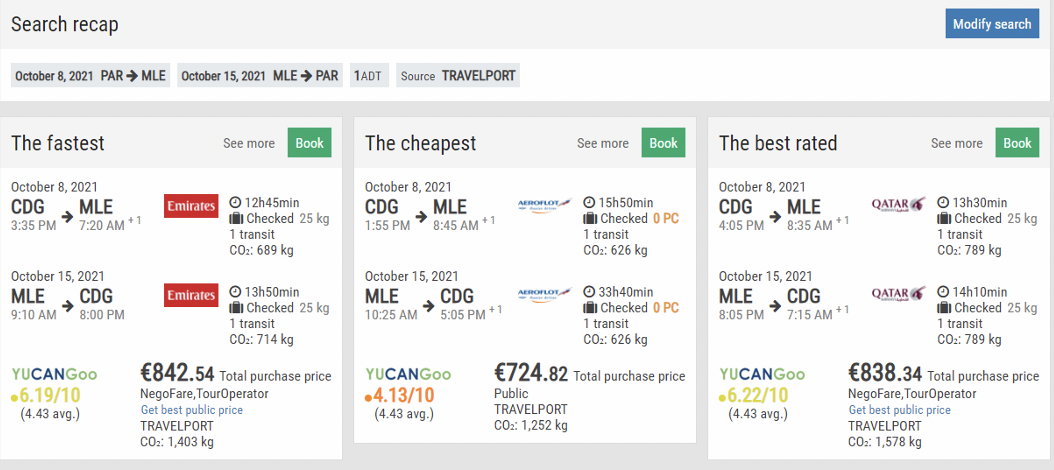This screenshot has width=1054, height=470.
Task: Book the cheapest flight option
Action: [x=663, y=143]
